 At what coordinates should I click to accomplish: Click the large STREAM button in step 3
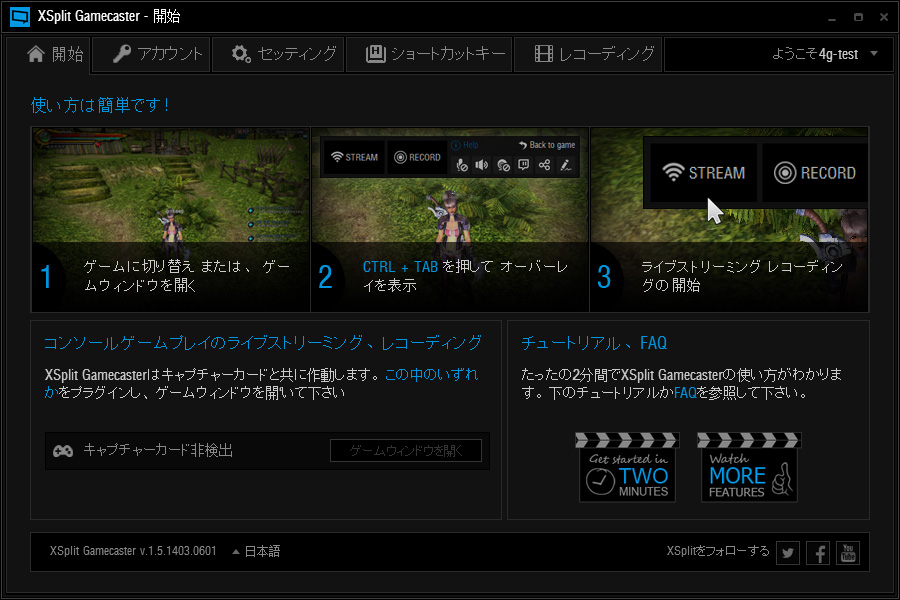point(703,172)
